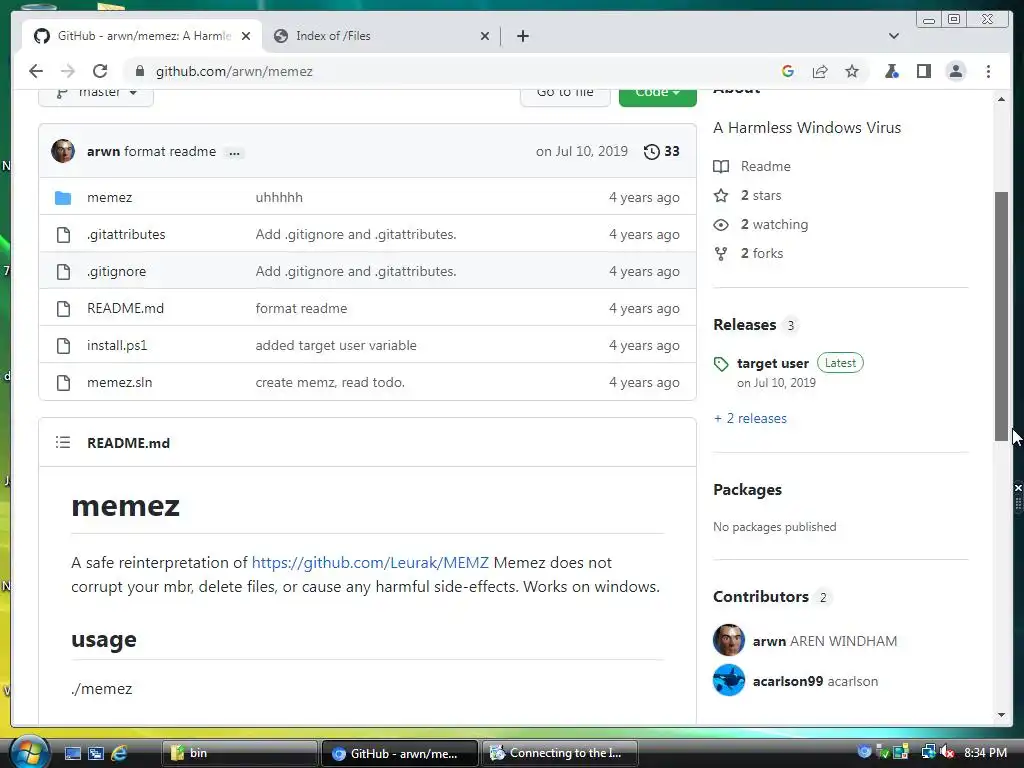Close the GitHub arwn/memez tab

246,36
